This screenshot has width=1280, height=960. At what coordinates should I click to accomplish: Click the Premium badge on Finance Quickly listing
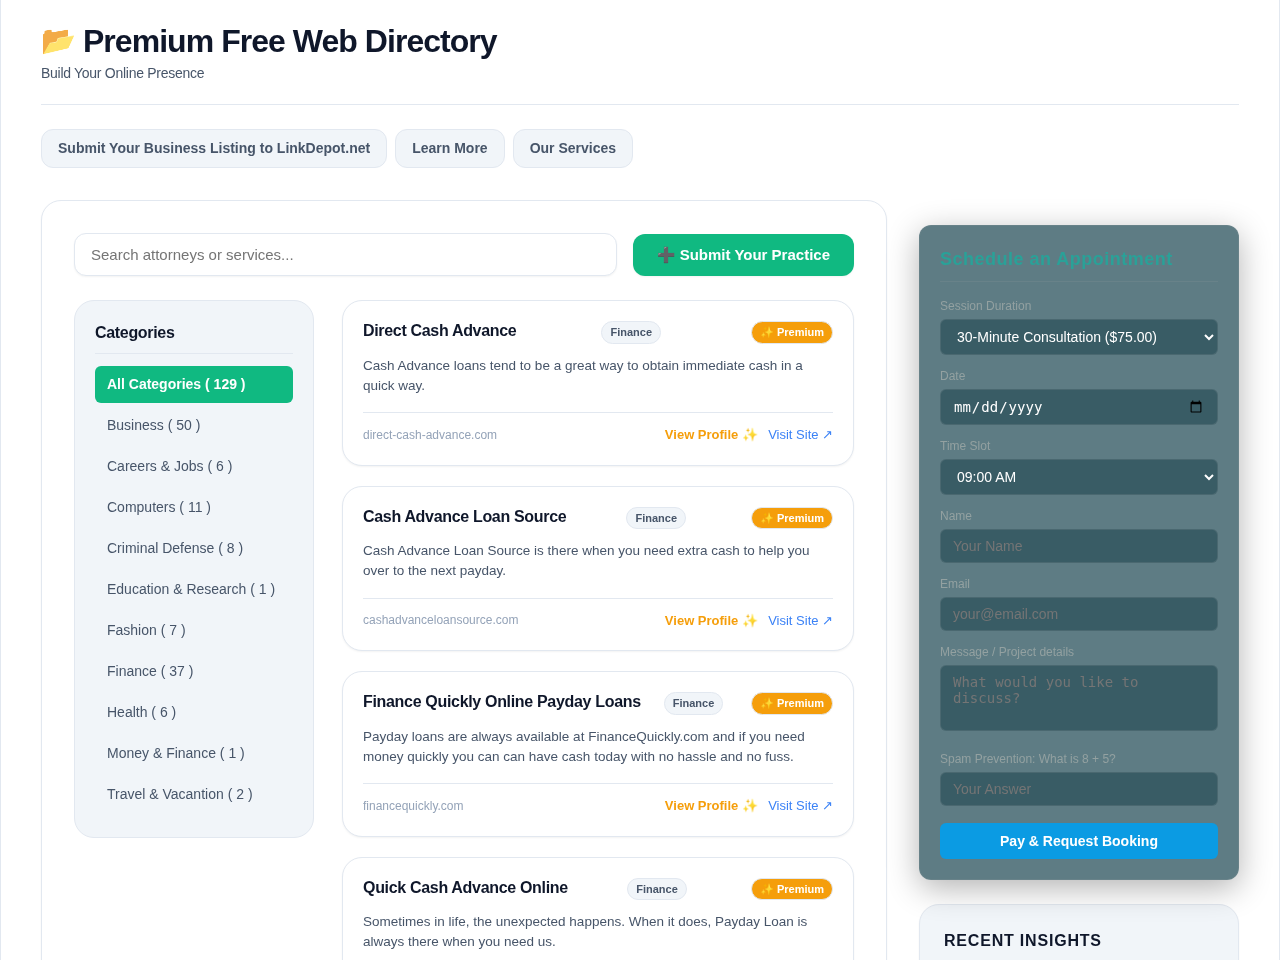tap(792, 703)
